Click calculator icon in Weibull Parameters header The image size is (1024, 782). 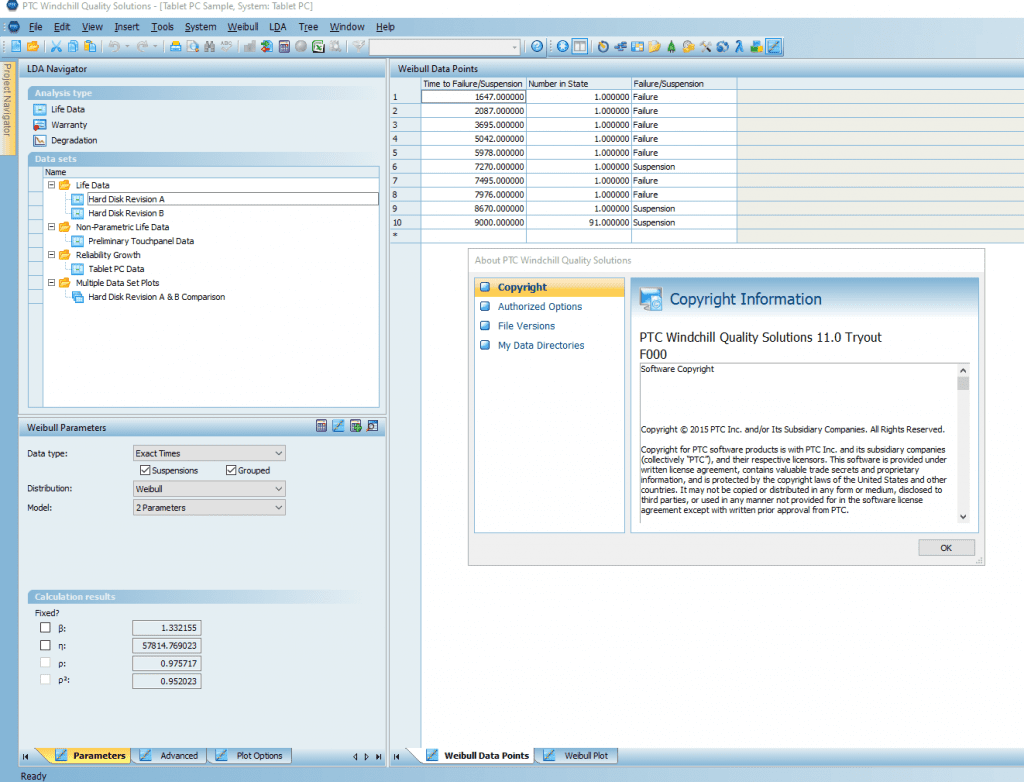322,426
